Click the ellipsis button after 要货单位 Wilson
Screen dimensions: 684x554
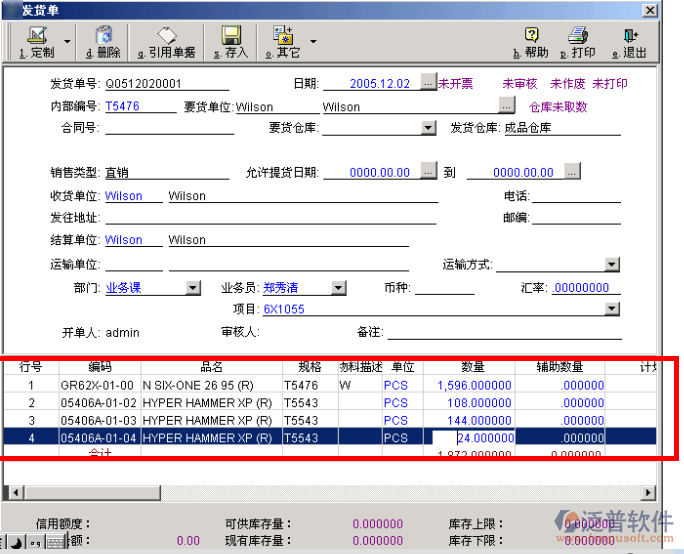(x=507, y=106)
